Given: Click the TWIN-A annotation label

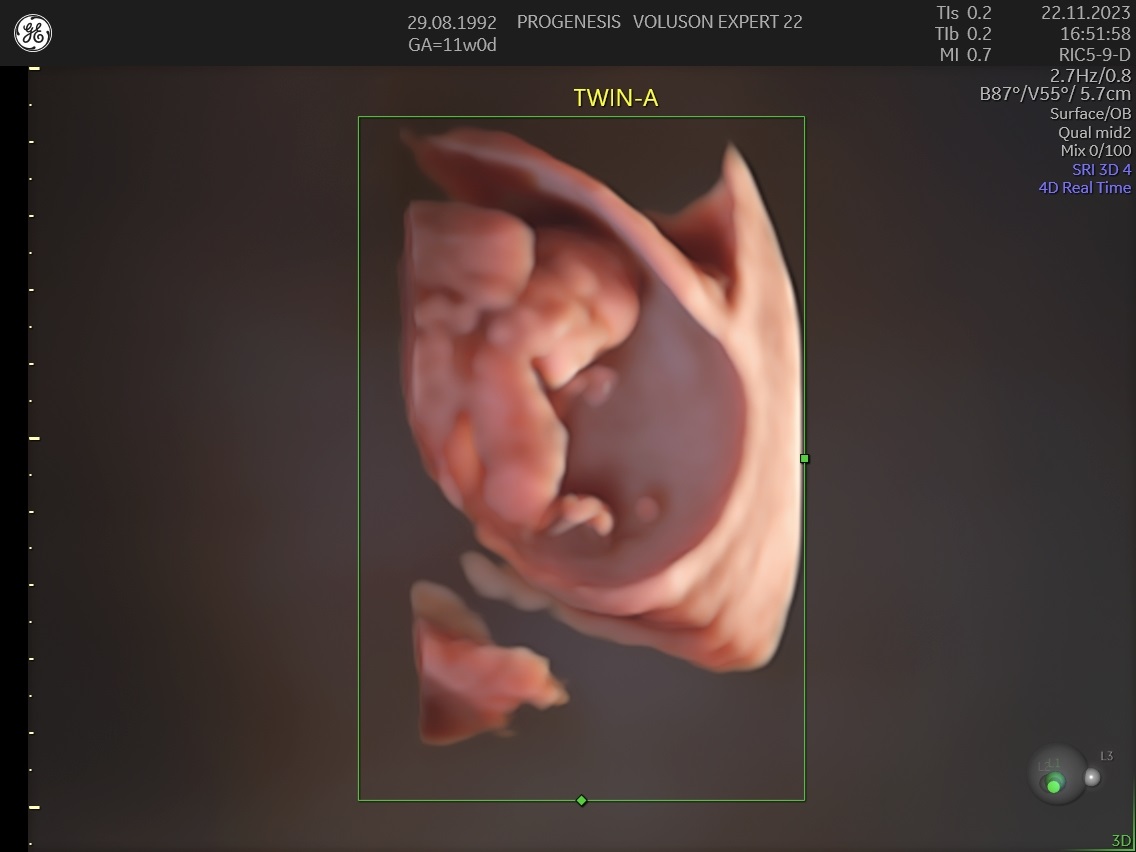Looking at the screenshot, I should [x=615, y=97].
